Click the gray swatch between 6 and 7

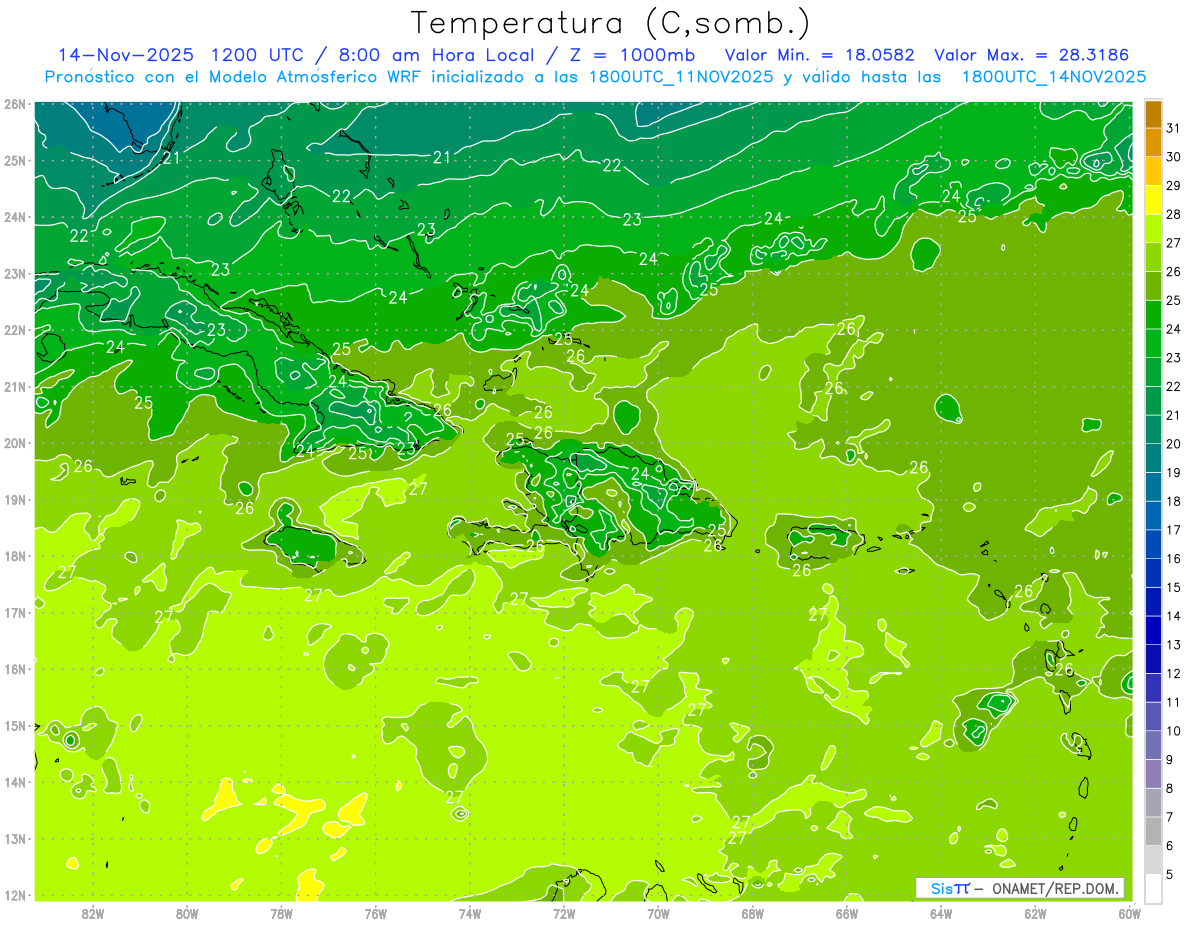[1153, 831]
